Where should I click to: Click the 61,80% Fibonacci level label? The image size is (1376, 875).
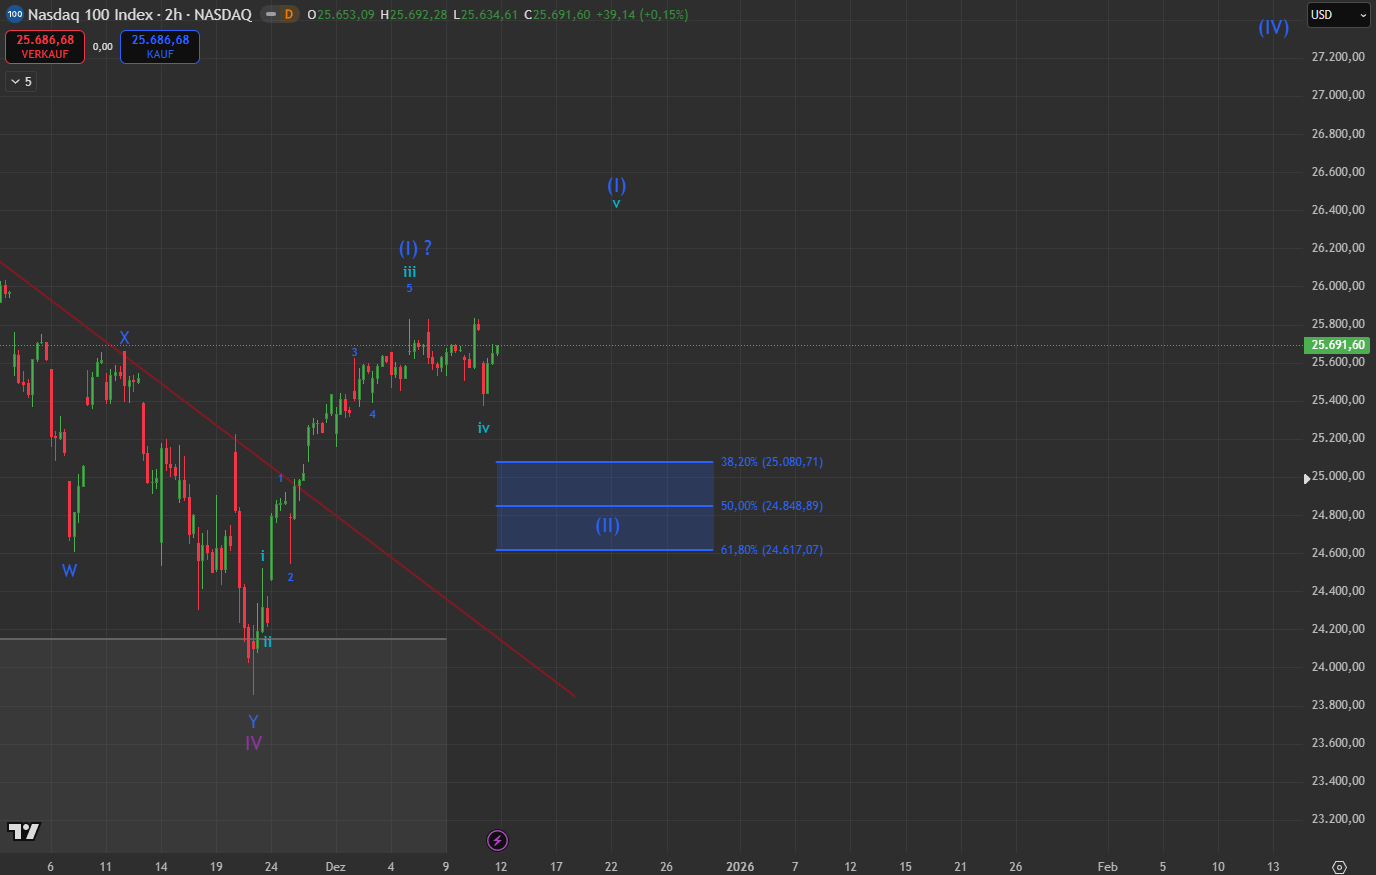tap(771, 550)
